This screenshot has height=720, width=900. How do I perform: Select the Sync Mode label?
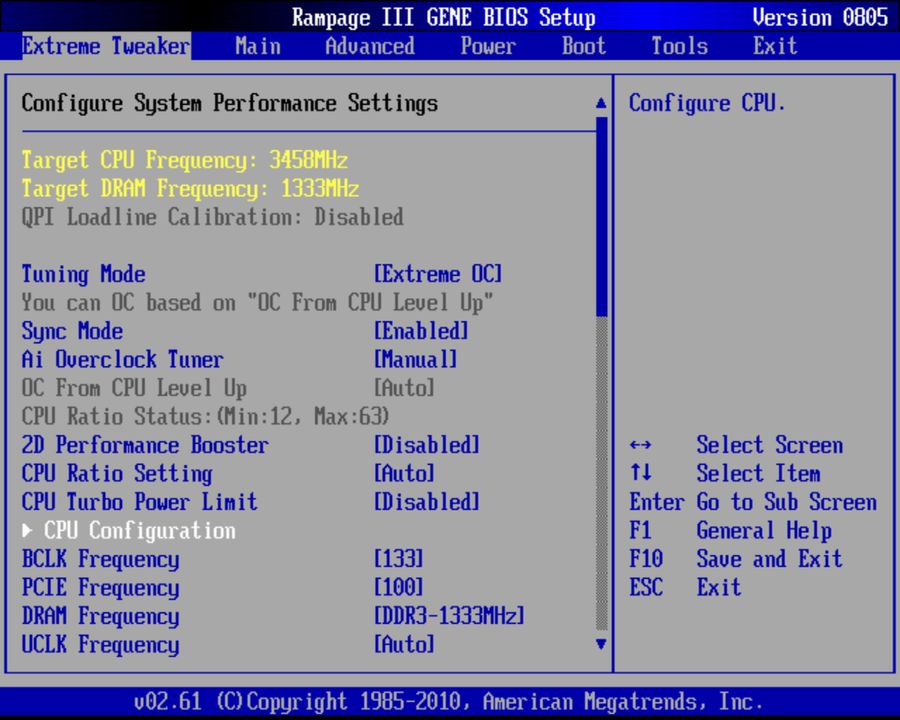(72, 331)
